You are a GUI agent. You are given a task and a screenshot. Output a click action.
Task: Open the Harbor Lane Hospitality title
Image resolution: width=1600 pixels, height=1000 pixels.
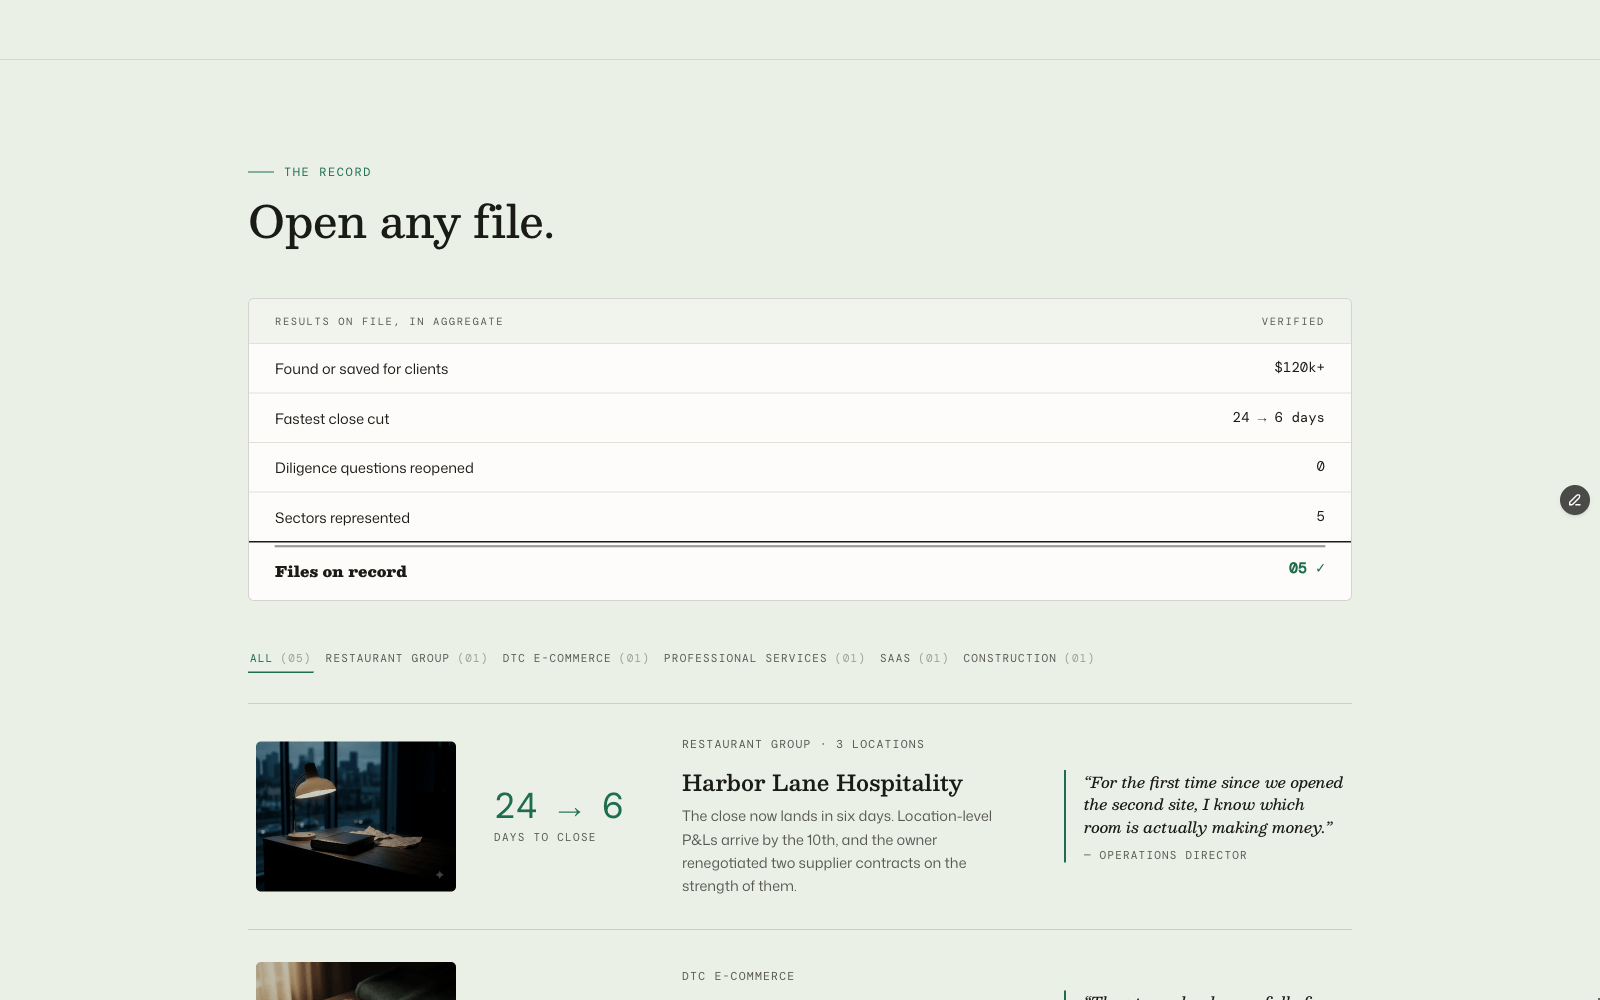click(822, 783)
